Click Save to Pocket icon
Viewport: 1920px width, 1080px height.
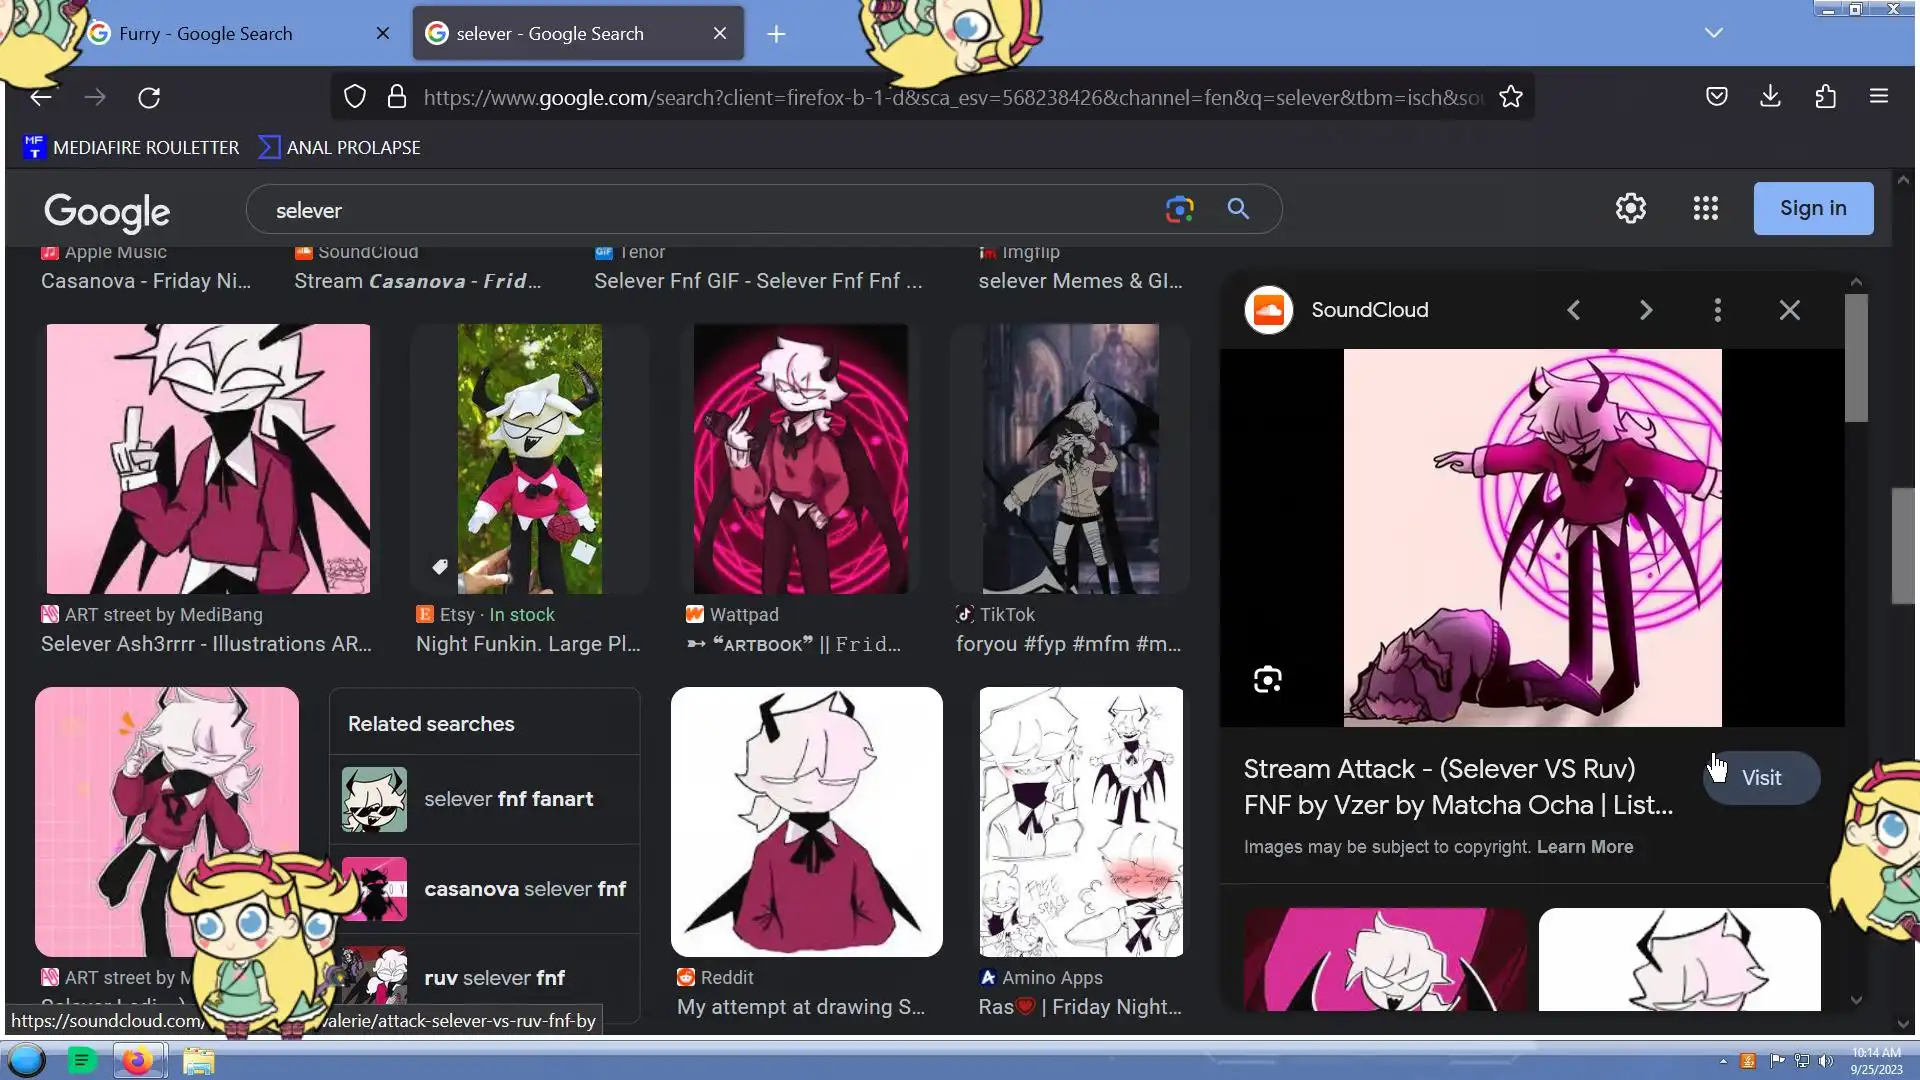1716,96
